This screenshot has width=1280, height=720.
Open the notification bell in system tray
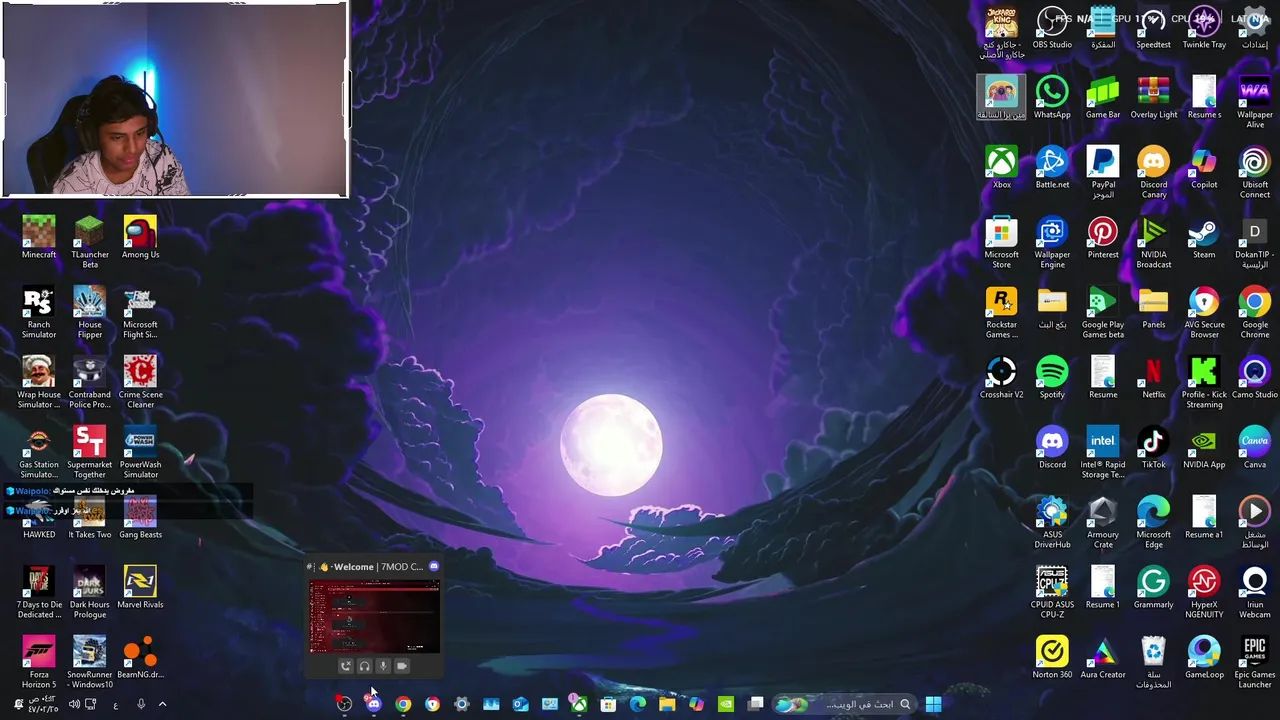coord(18,704)
